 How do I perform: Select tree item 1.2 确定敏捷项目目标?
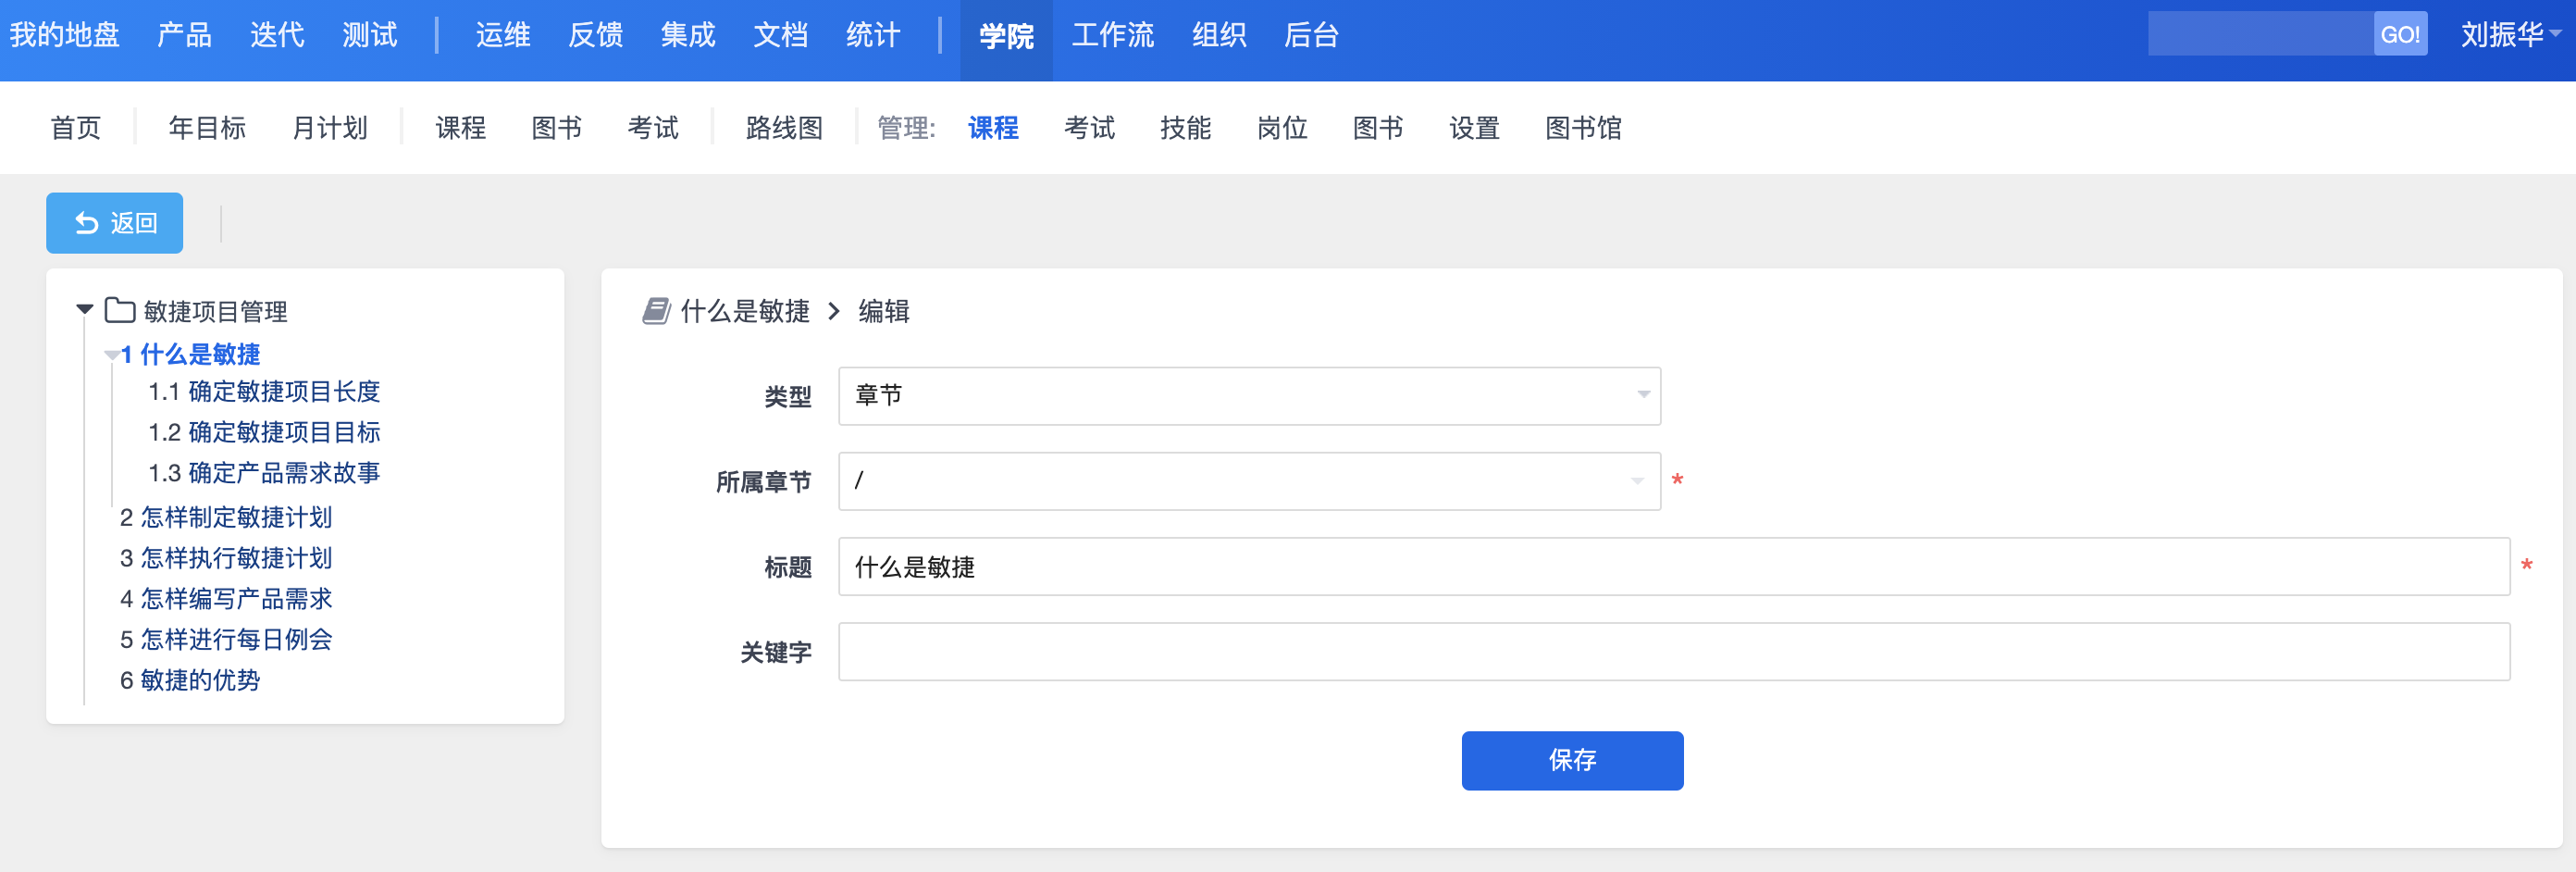[x=264, y=432]
